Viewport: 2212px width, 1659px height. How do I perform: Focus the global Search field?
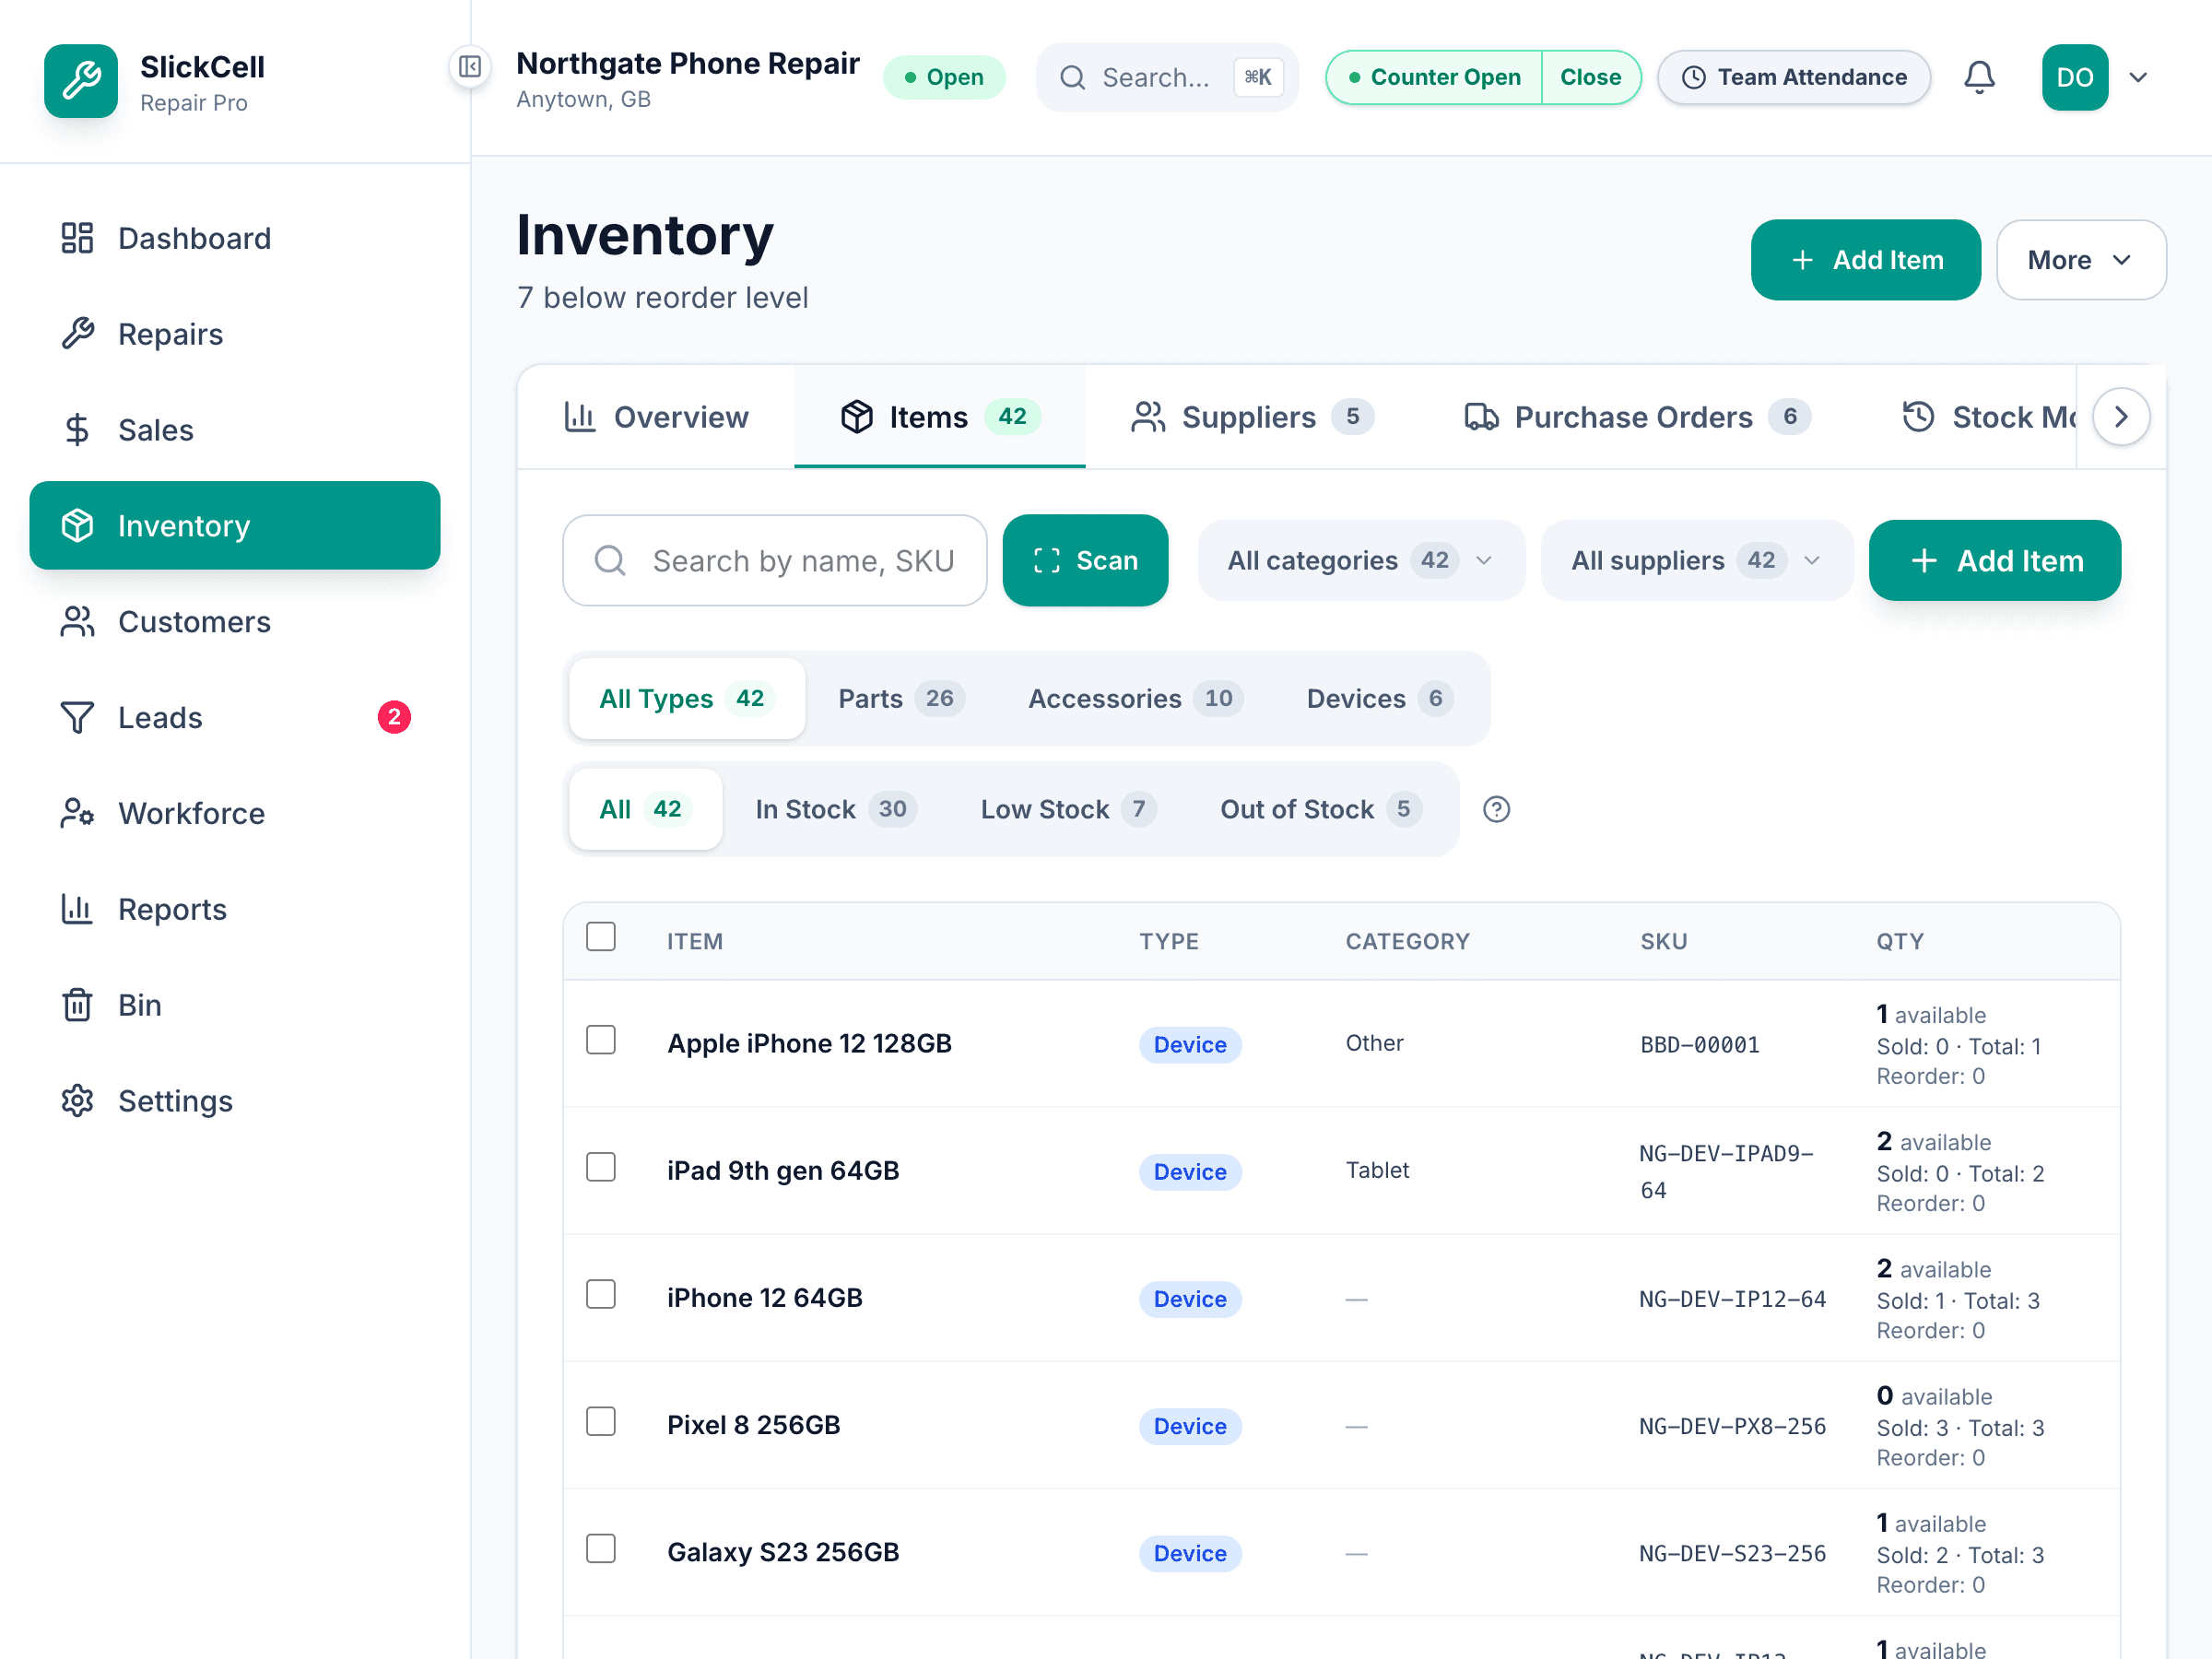pos(1167,77)
